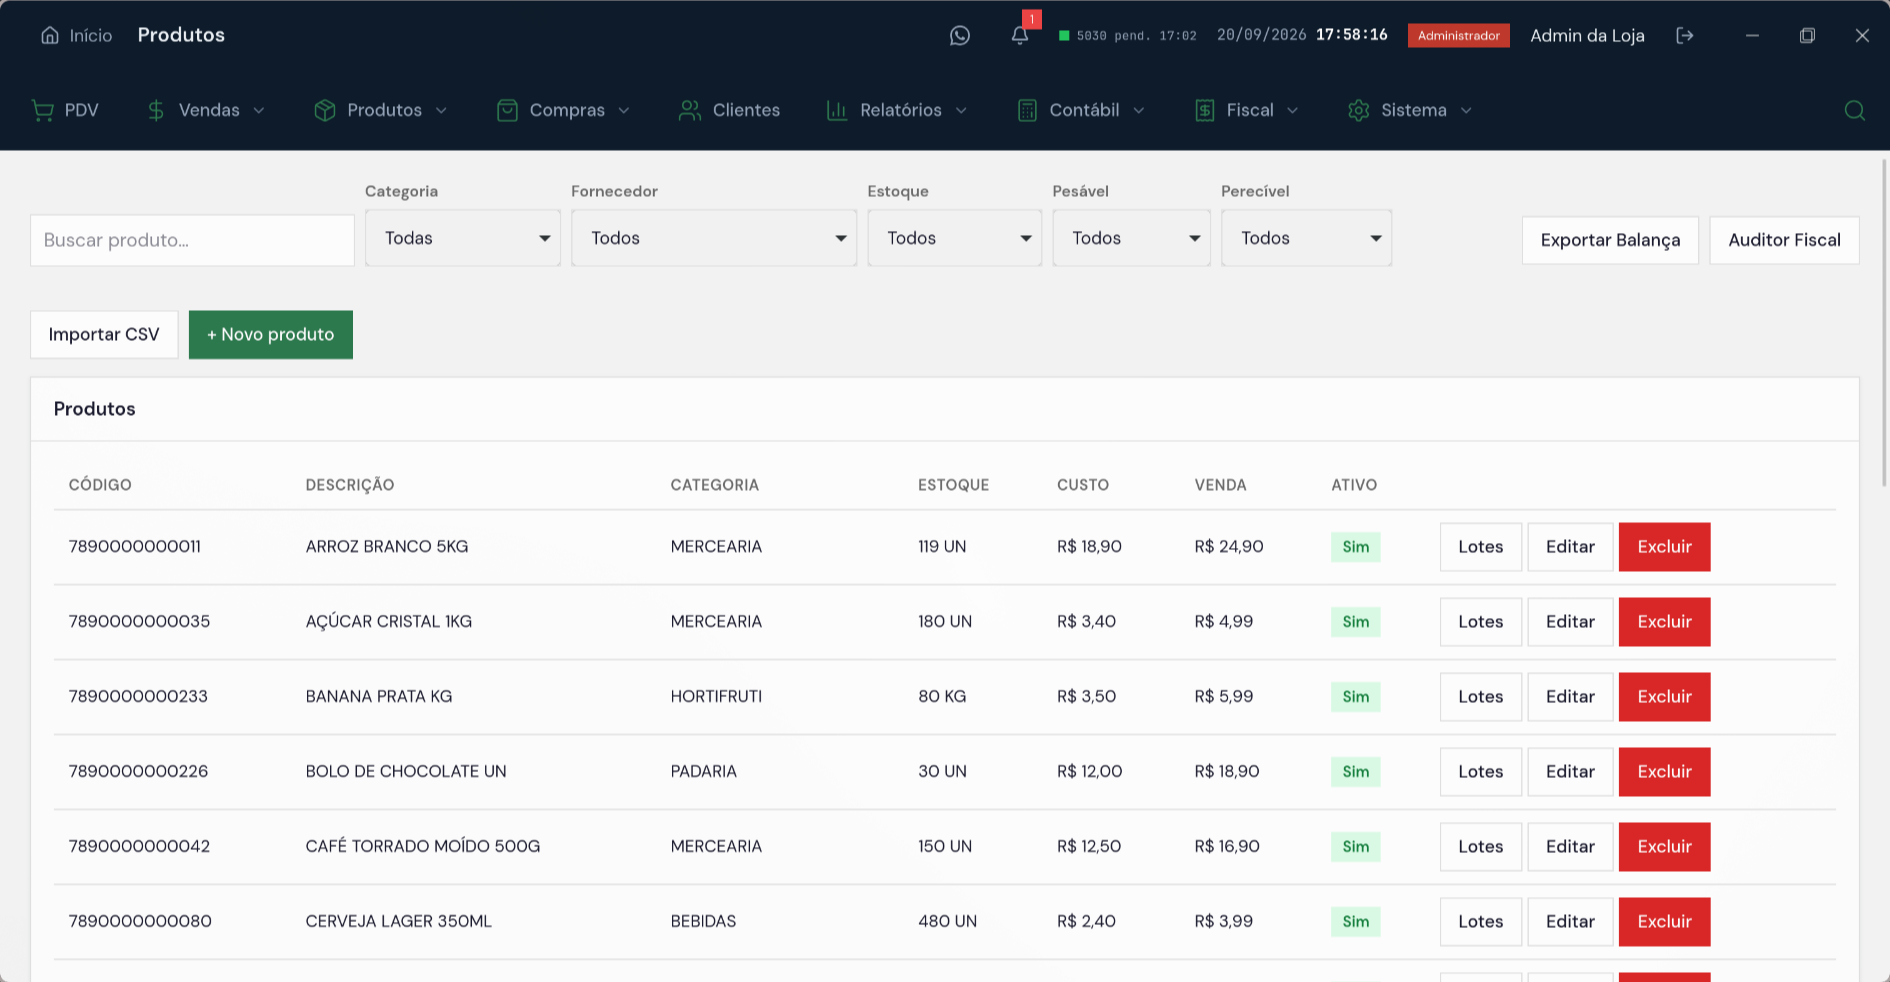
Task: Click the Fiscal receipt icon
Action: [x=1204, y=110]
